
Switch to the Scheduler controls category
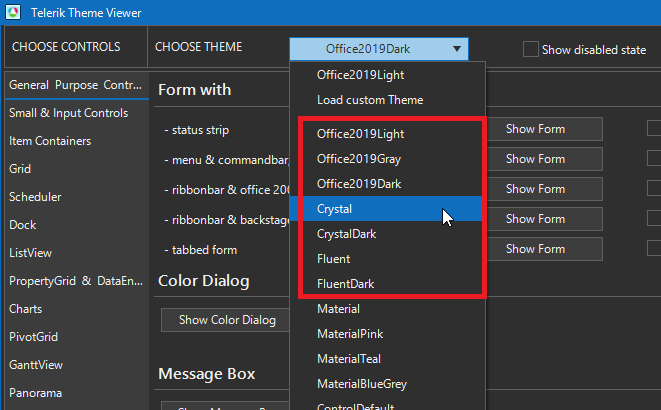coord(35,197)
